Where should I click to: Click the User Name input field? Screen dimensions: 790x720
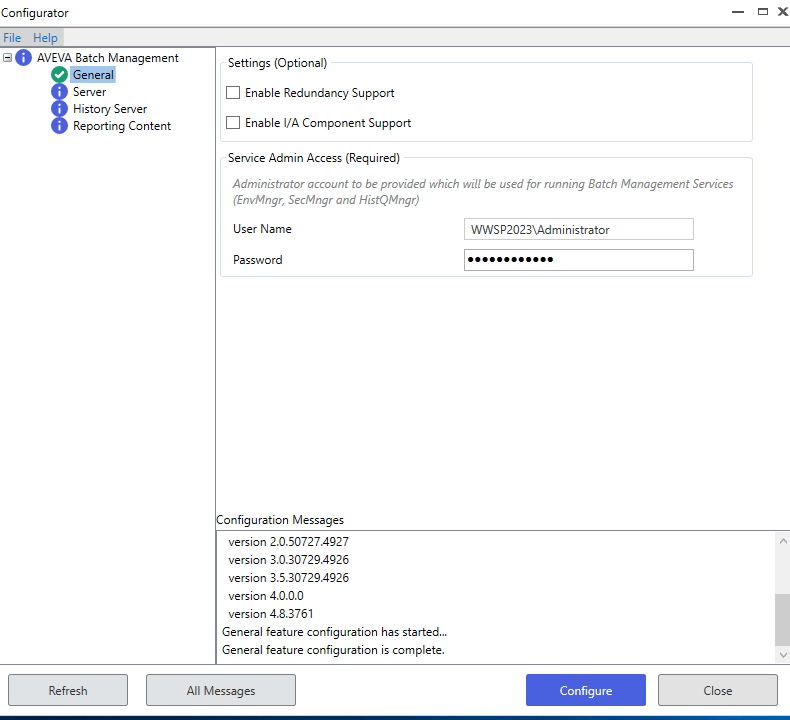click(578, 229)
